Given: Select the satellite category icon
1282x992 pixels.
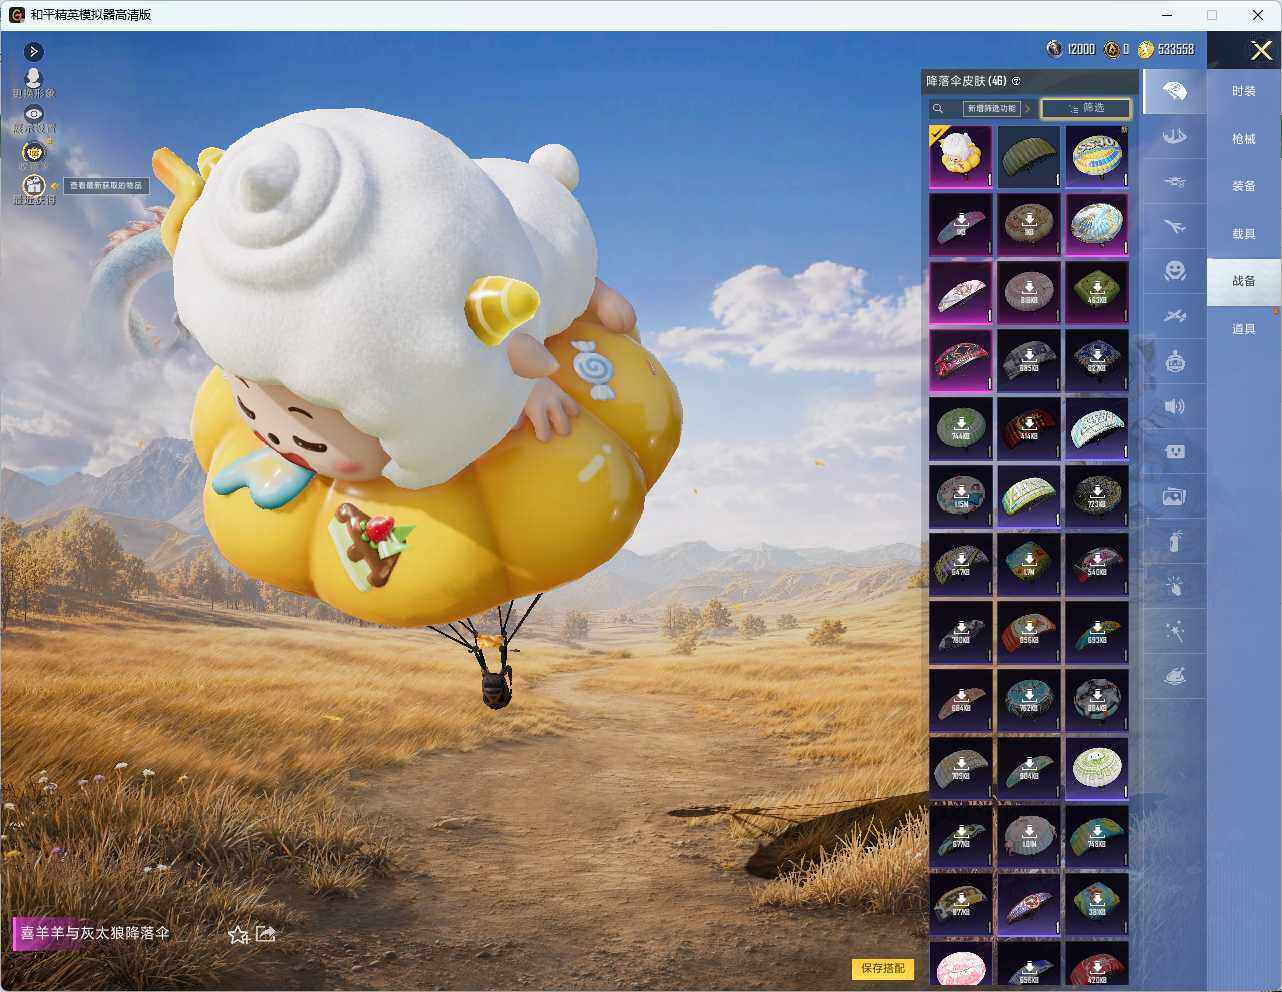Looking at the screenshot, I should pyautogui.click(x=1174, y=316).
